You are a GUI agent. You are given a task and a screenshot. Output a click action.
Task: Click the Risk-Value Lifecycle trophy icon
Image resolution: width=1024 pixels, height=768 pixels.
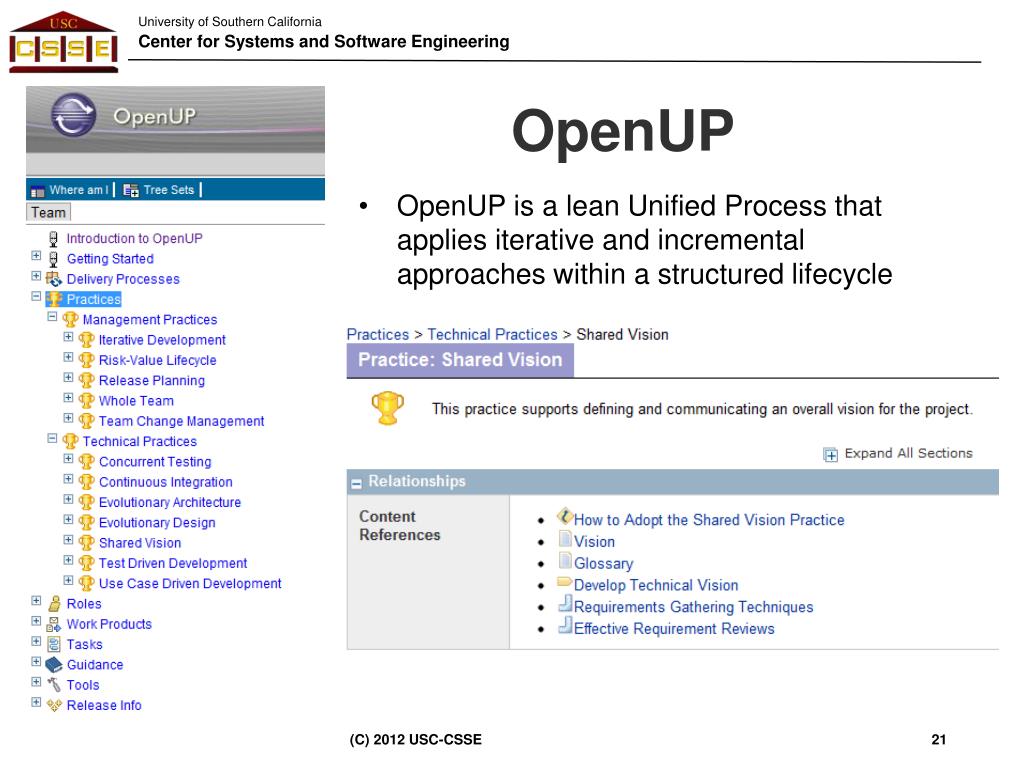[x=86, y=360]
